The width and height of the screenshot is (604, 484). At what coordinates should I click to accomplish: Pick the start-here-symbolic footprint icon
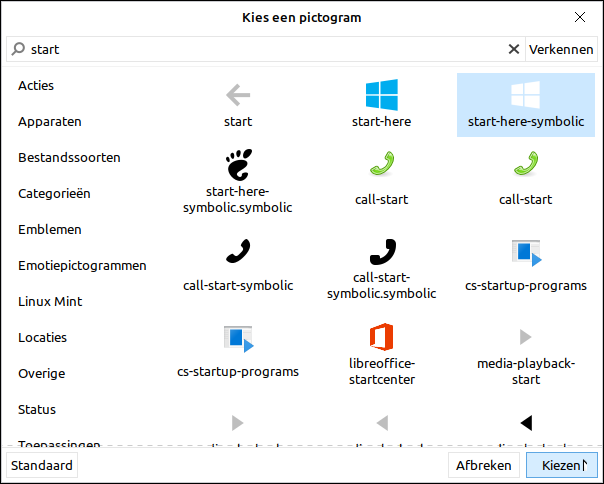(238, 165)
